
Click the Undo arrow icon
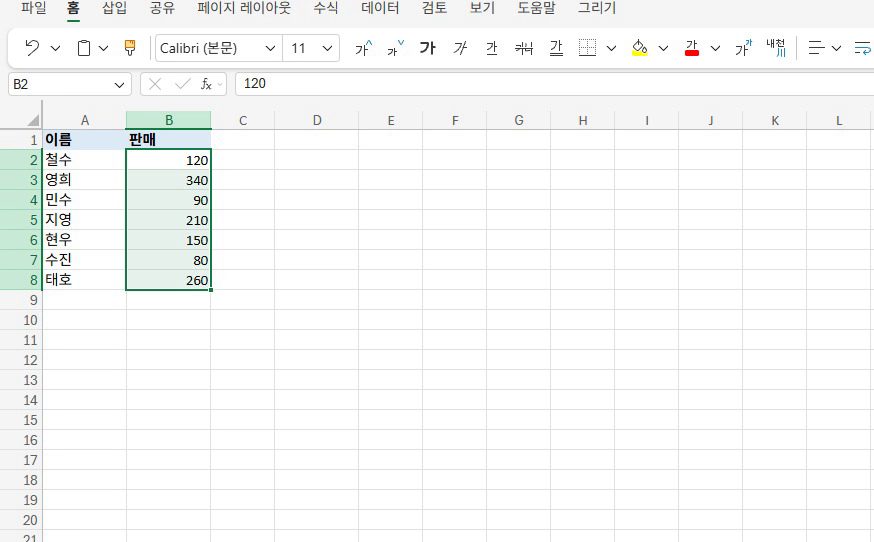click(x=32, y=48)
